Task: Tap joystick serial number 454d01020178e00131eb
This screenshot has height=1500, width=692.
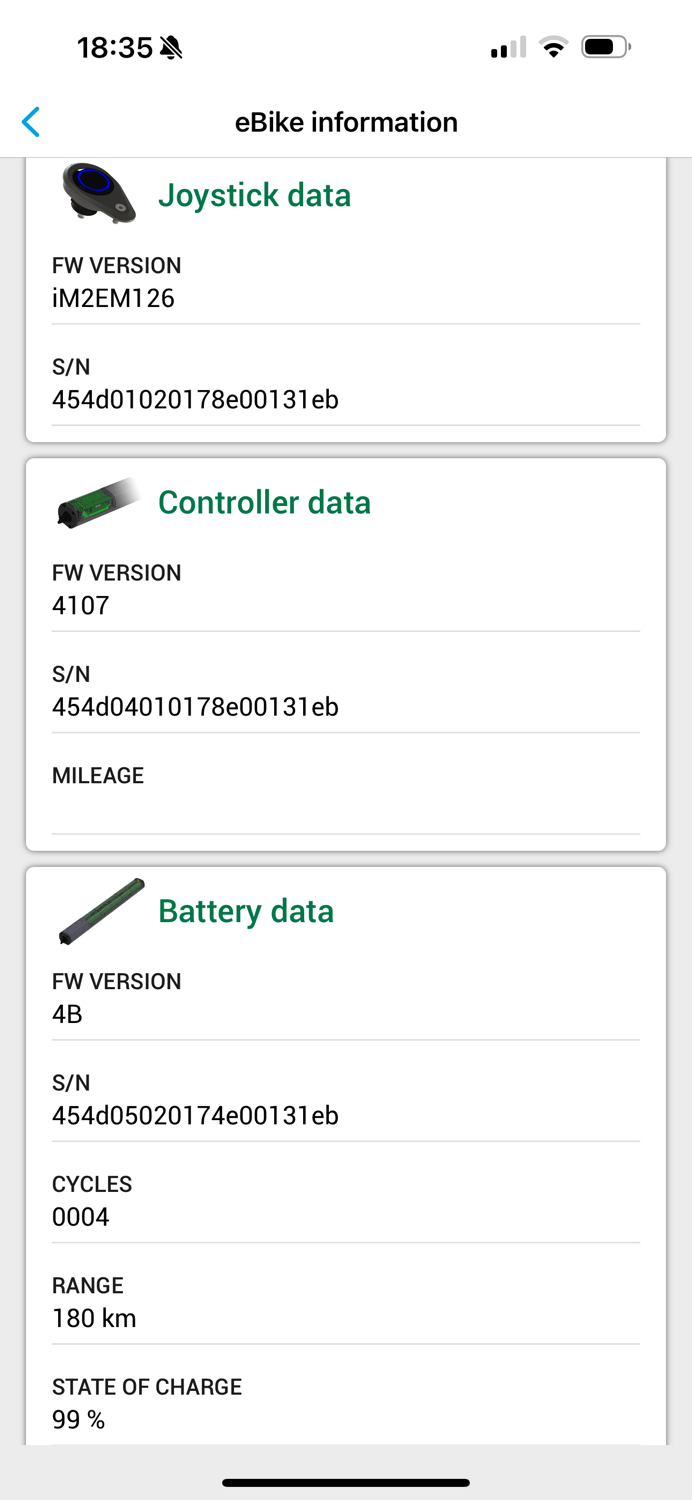Action: click(x=195, y=400)
